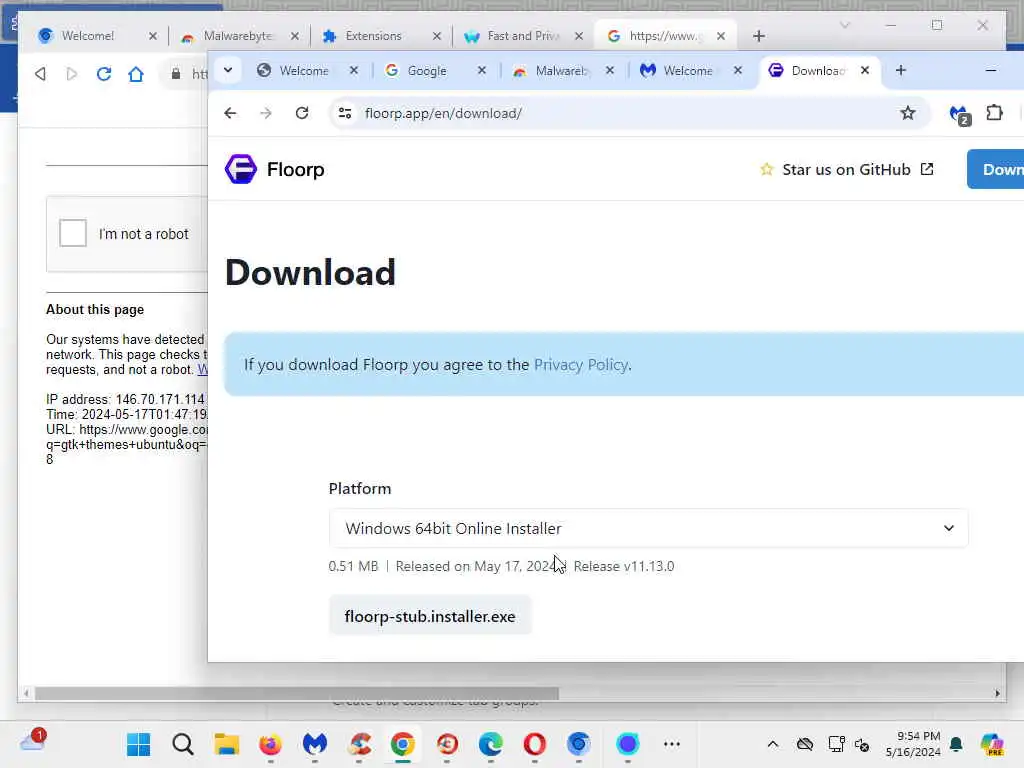
Task: Switch to Fast and Private tab in background browser
Action: pos(522,36)
